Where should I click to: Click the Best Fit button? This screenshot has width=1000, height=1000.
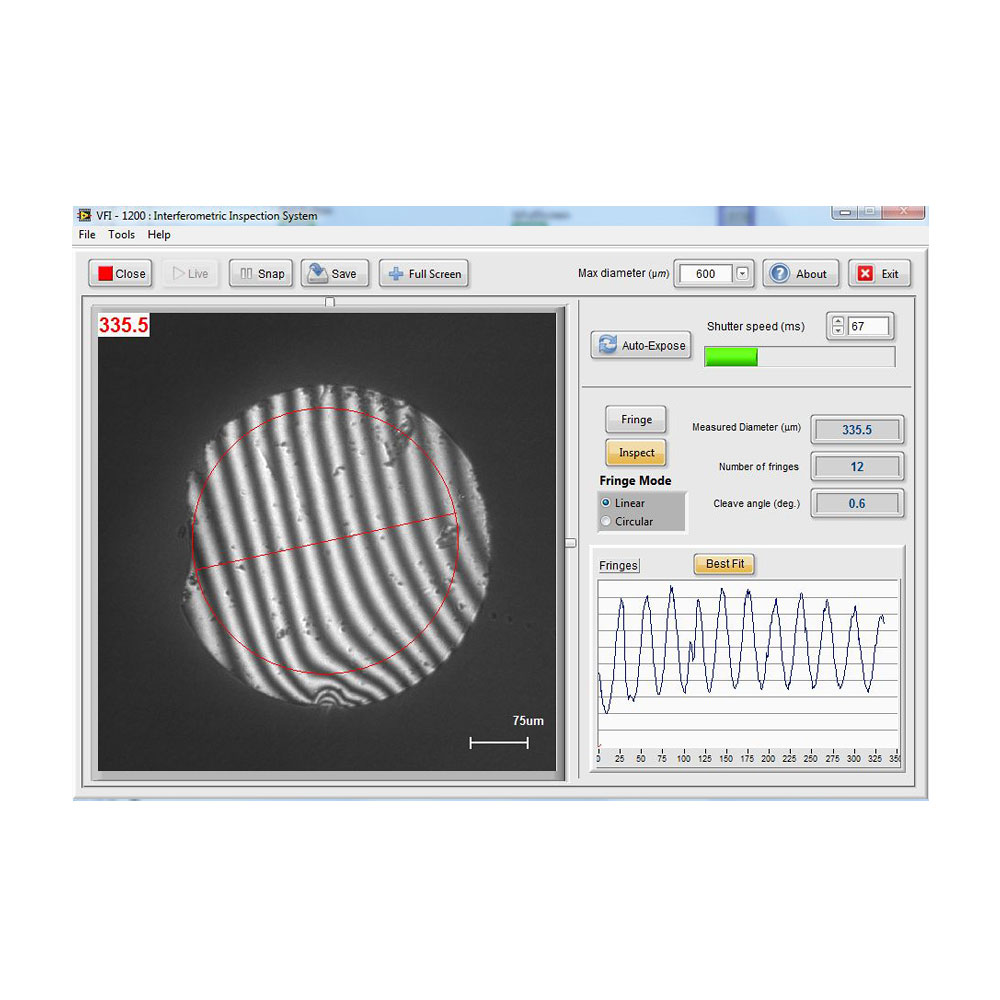point(724,564)
